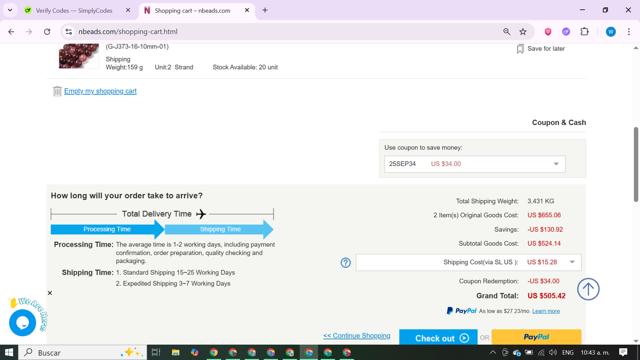This screenshot has height=360, width=640.
Task: Open a new browser tab
Action: pyautogui.click(x=265, y=10)
